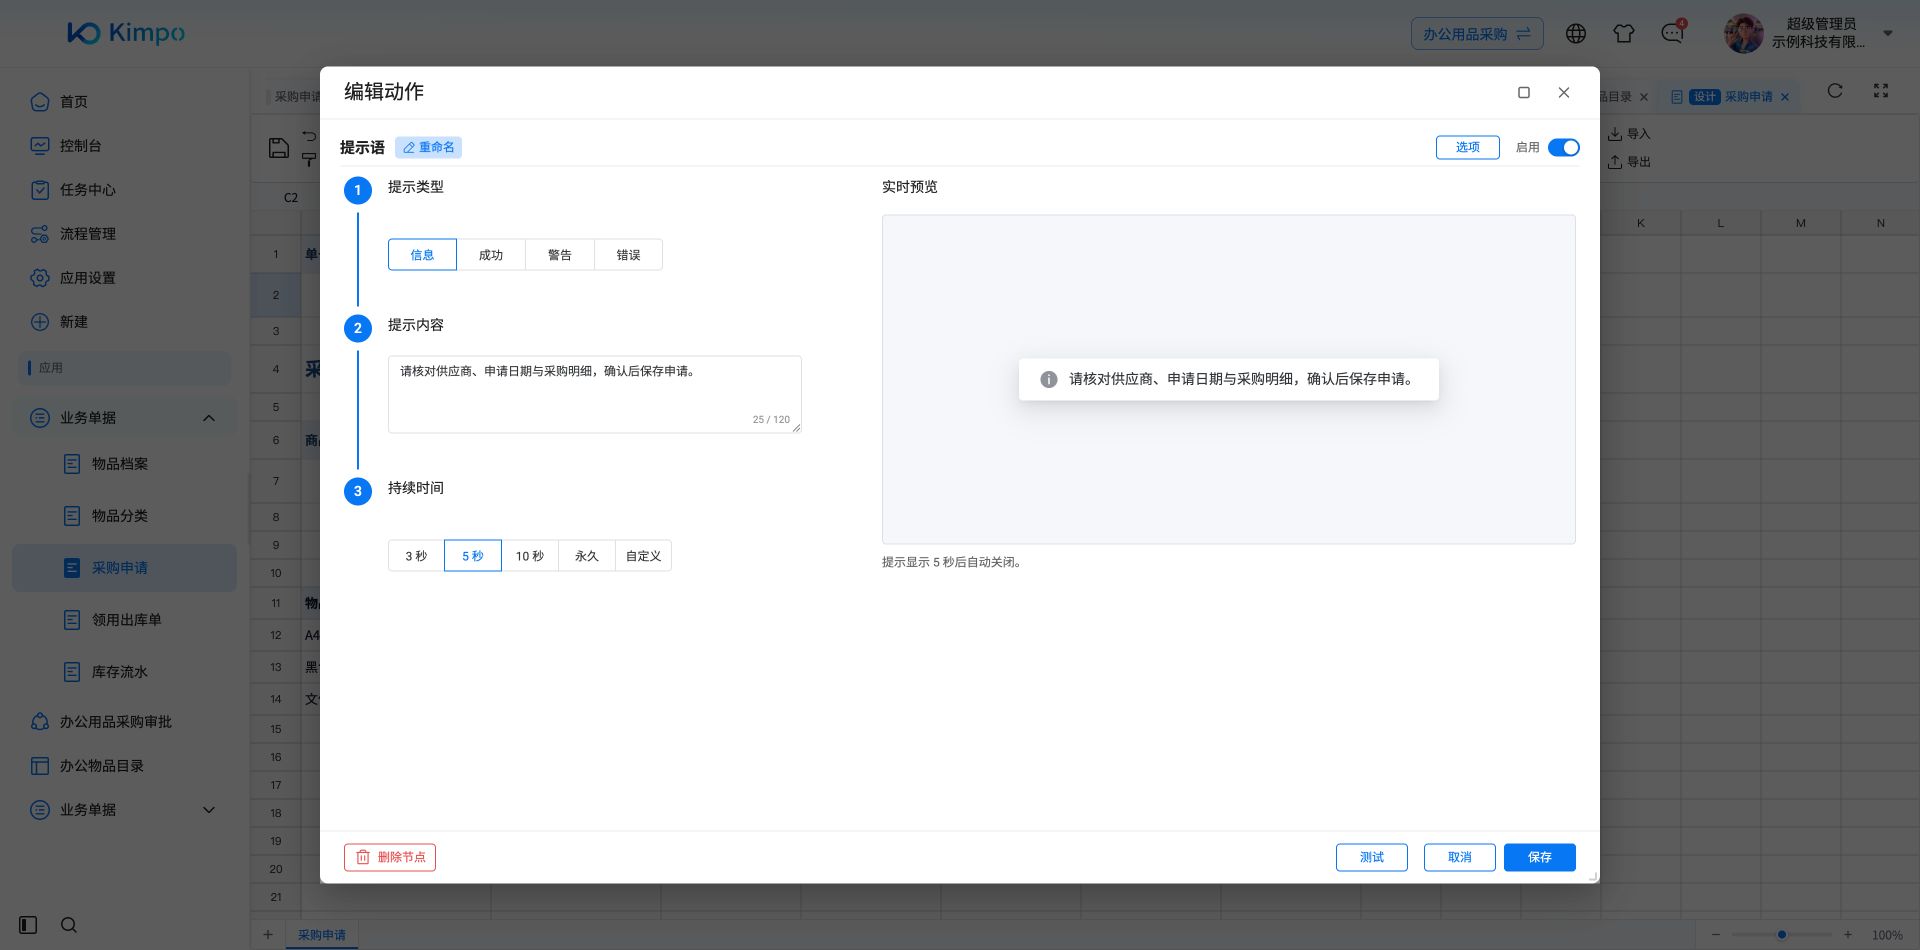The image size is (1920, 950).
Task: Click the 提示内容 text area
Action: (x=595, y=394)
